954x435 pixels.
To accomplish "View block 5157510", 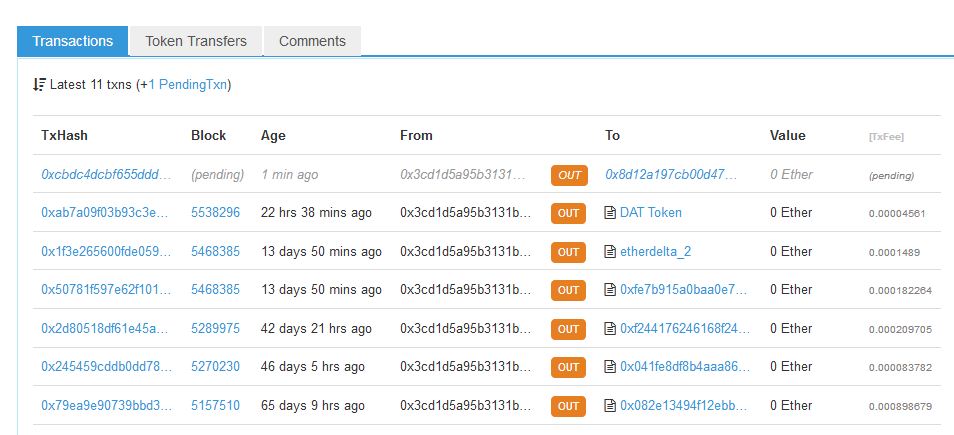I will tap(215, 406).
